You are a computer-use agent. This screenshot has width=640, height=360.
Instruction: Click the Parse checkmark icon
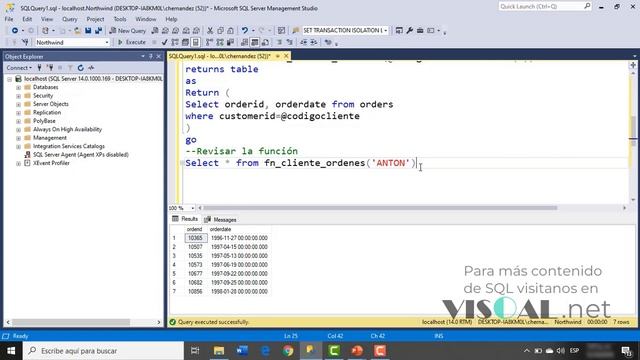point(164,42)
